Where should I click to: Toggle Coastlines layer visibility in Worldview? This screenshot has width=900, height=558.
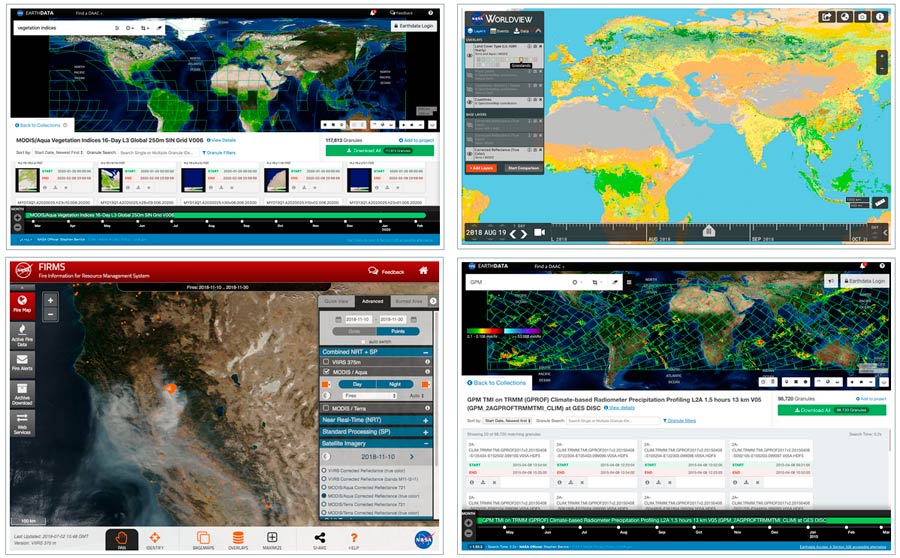[x=470, y=102]
